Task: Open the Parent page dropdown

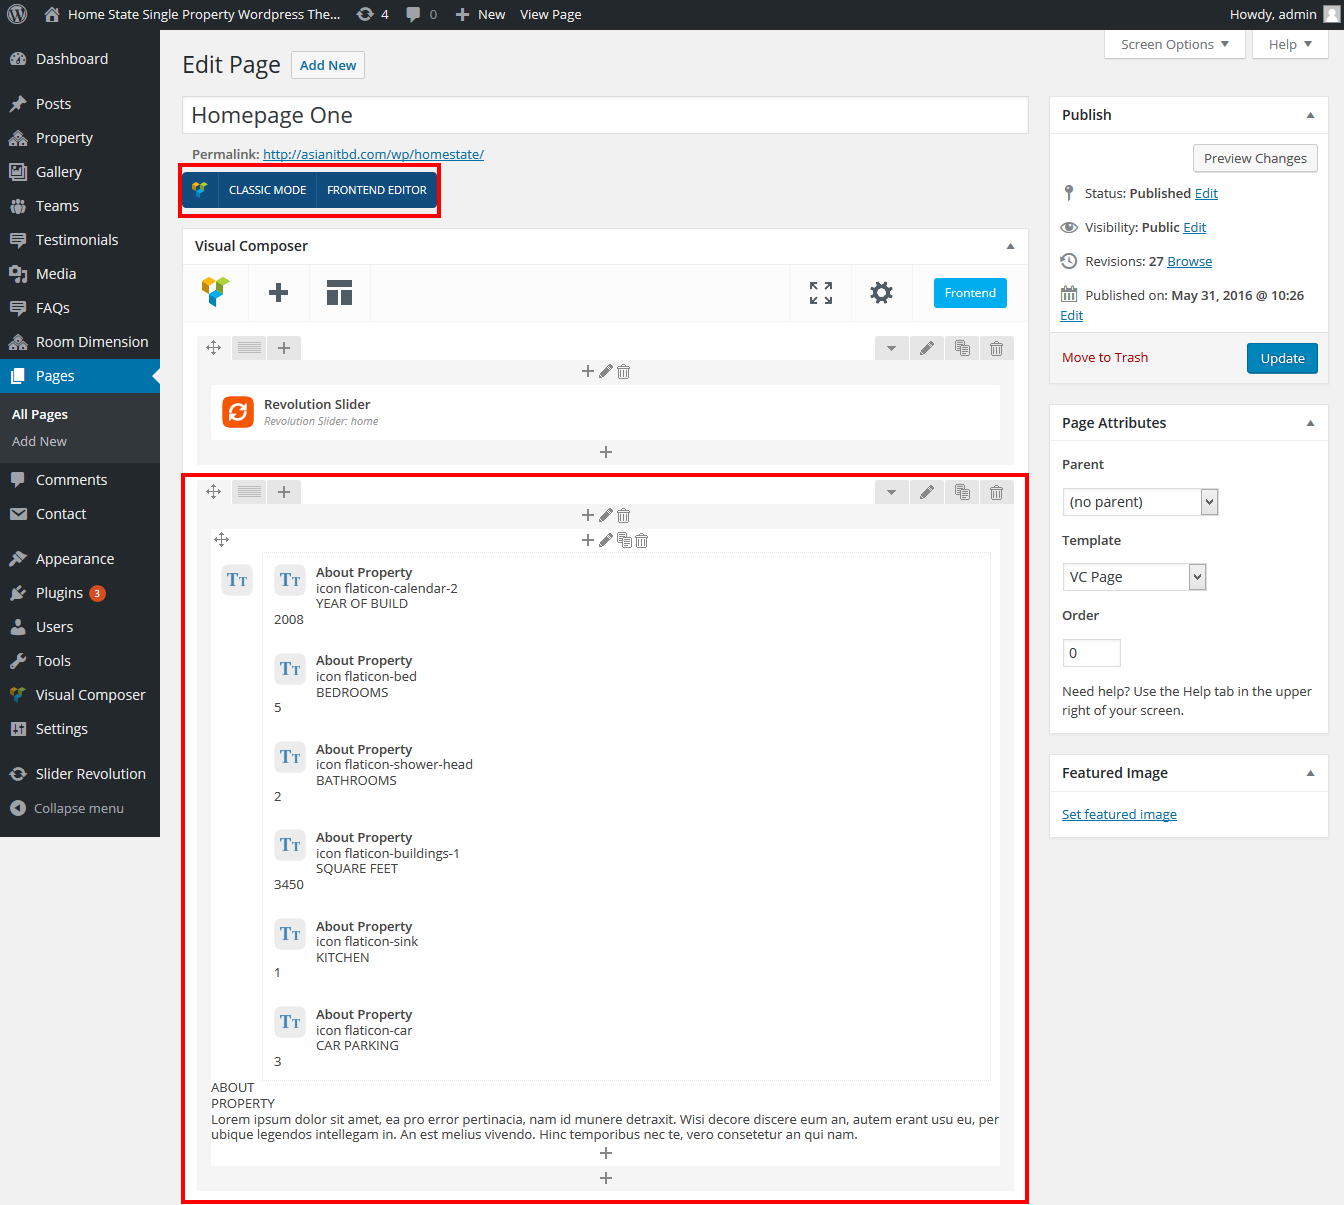Action: [x=1139, y=502]
